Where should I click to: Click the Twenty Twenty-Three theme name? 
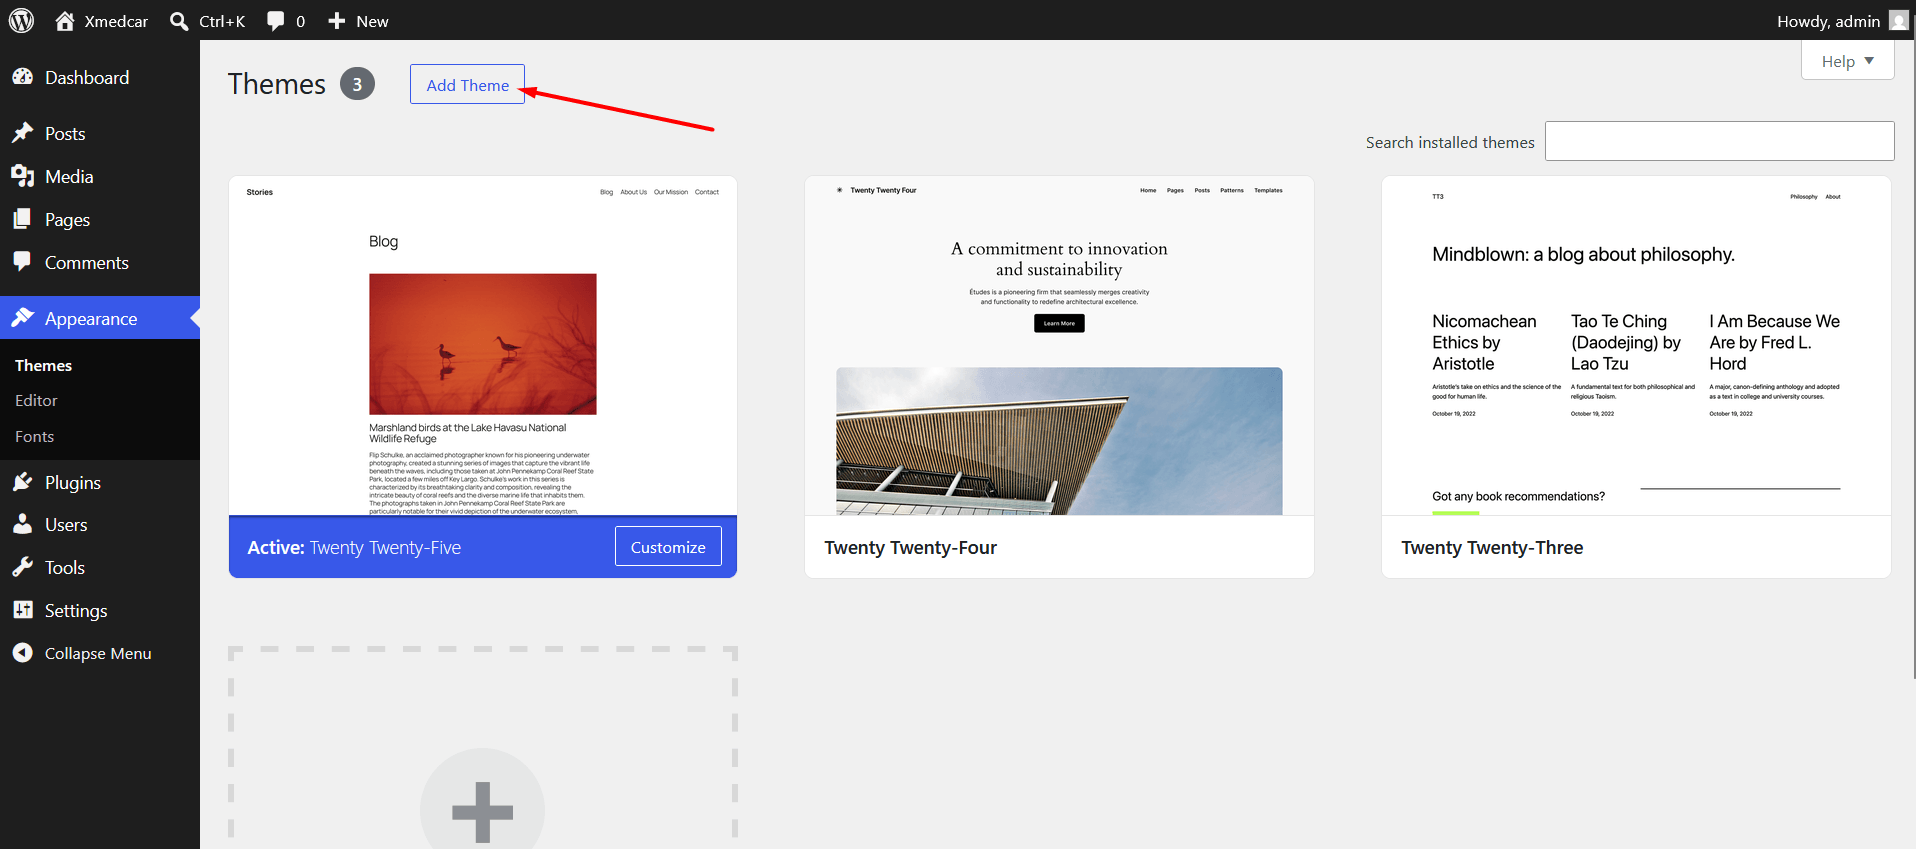(x=1492, y=547)
